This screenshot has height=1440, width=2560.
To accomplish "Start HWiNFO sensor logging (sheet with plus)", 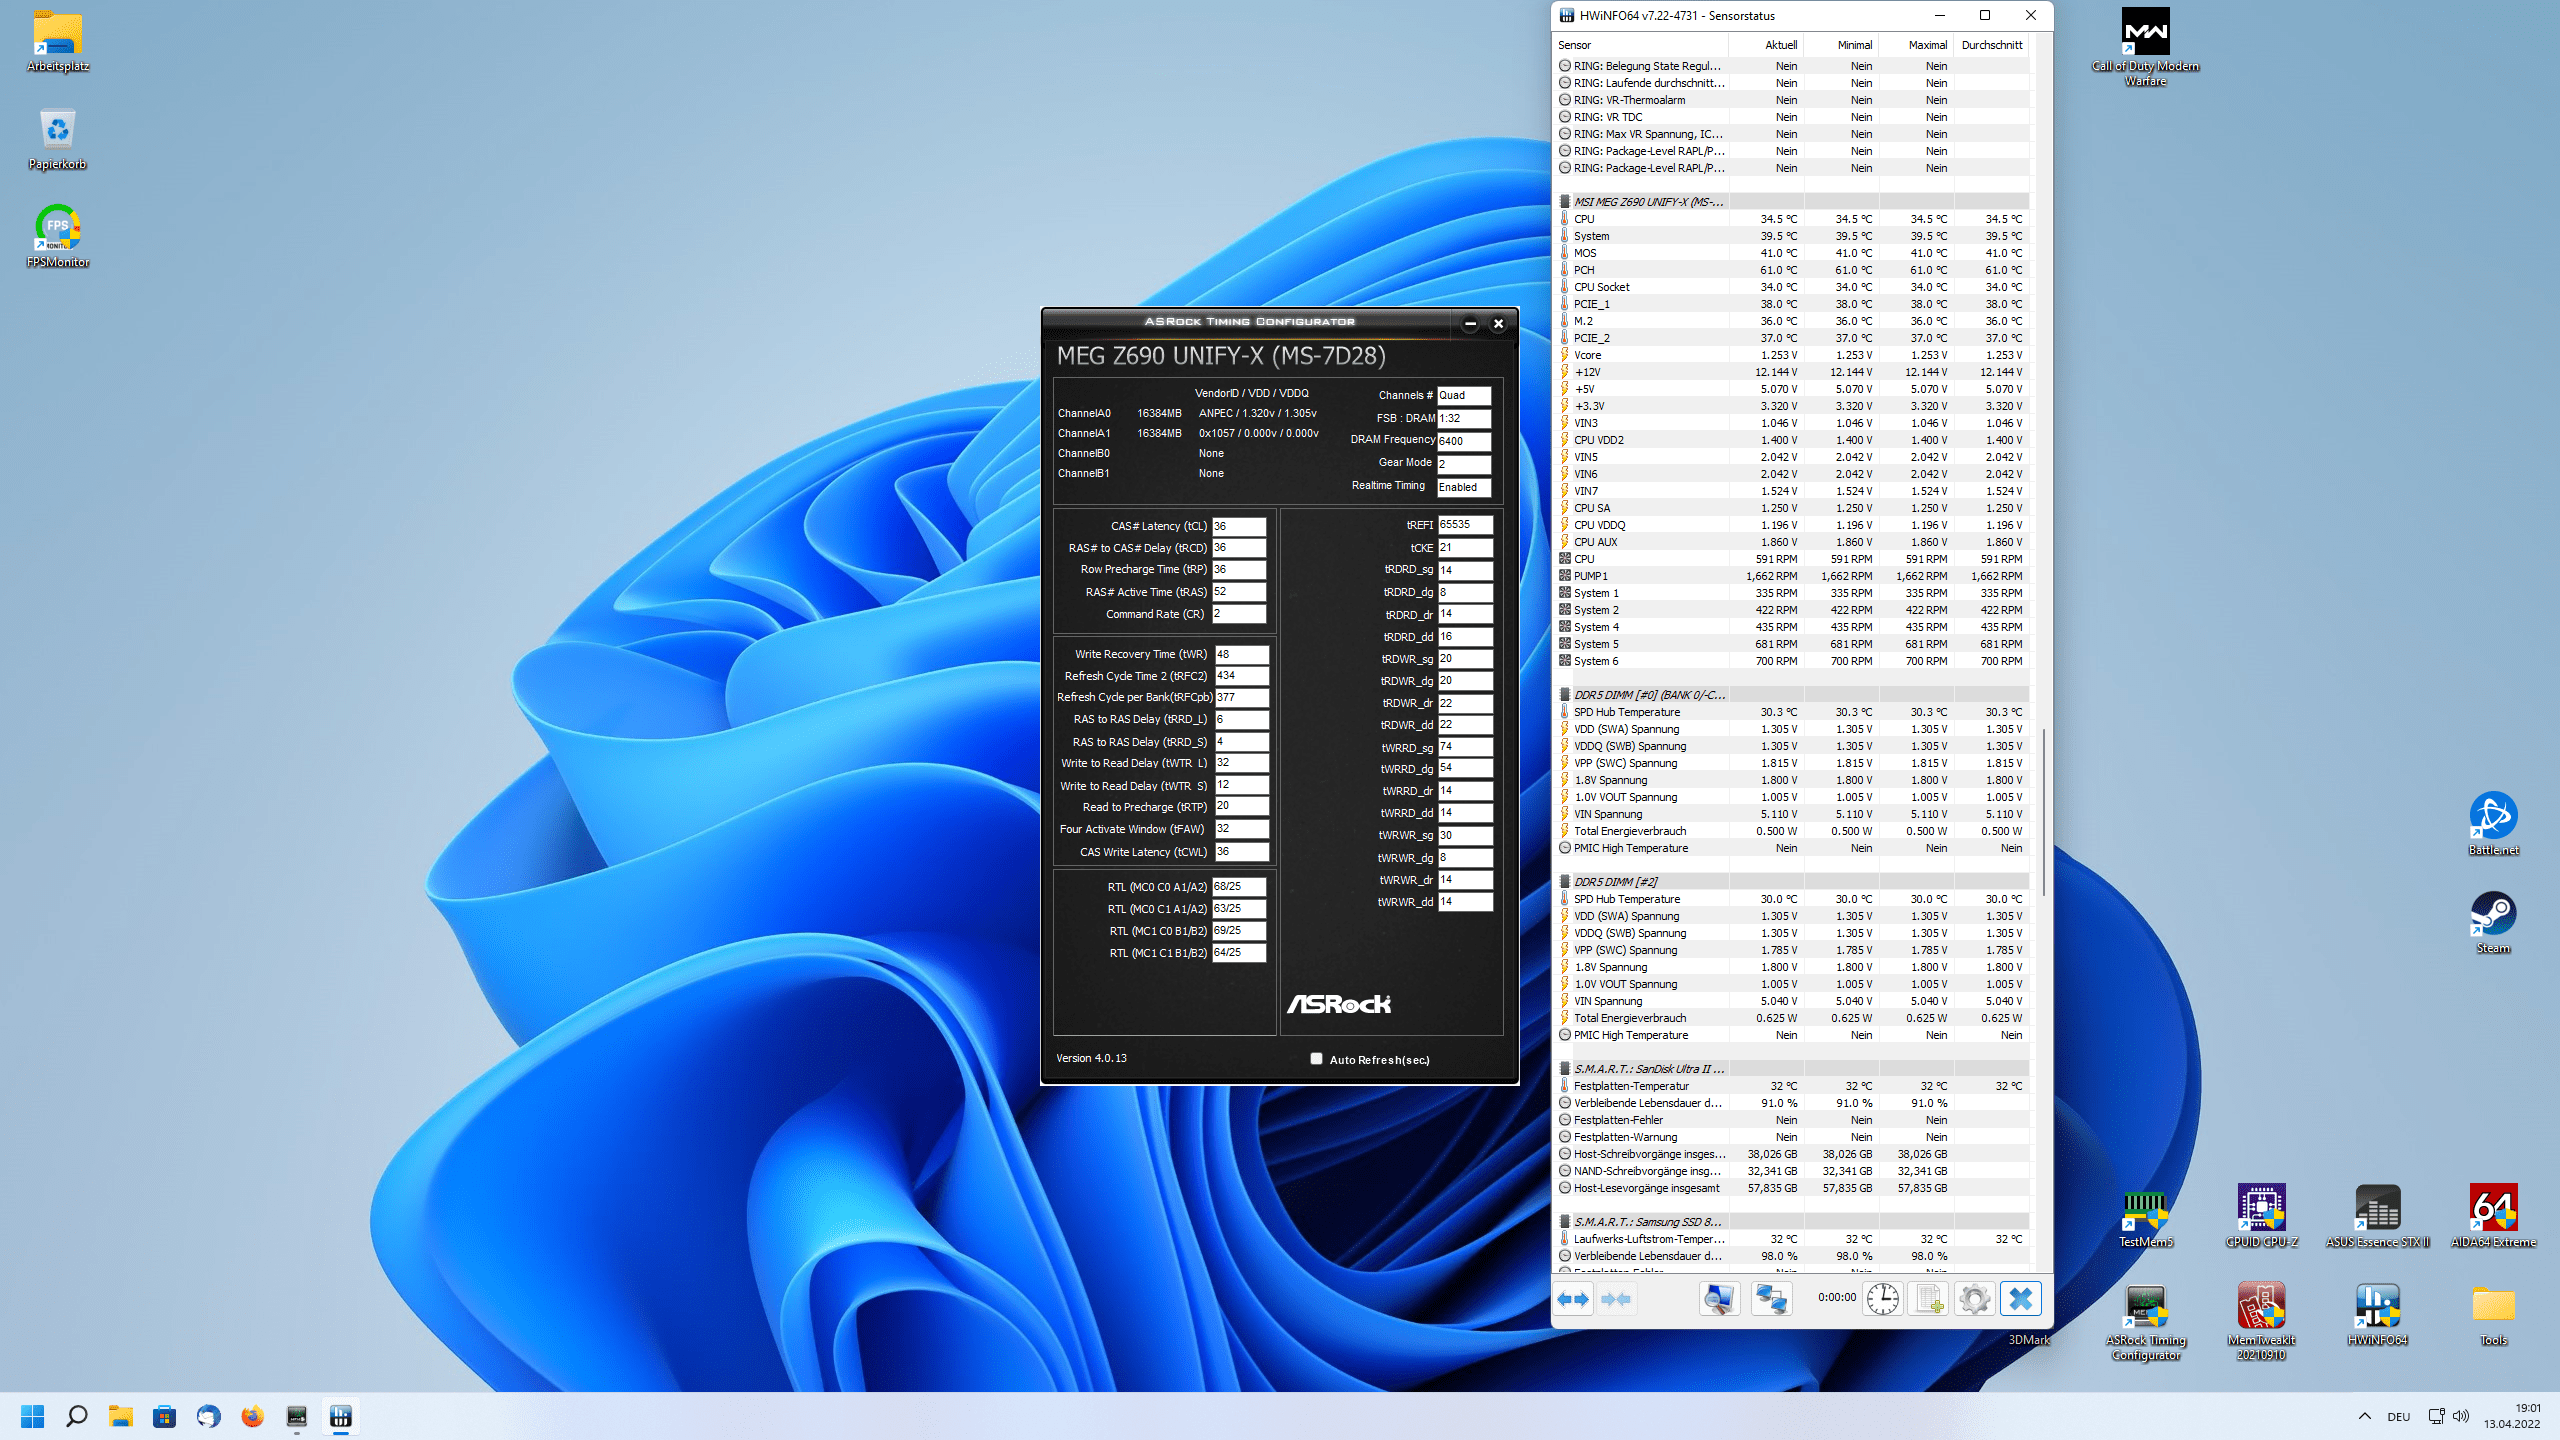I will click(1928, 1299).
